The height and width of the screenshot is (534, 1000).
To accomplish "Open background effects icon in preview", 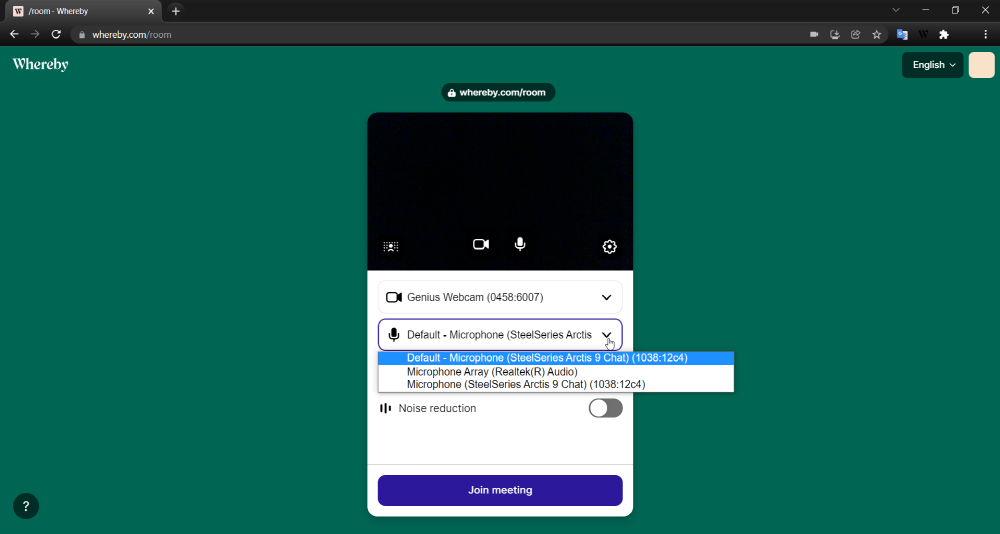I will pos(391,247).
